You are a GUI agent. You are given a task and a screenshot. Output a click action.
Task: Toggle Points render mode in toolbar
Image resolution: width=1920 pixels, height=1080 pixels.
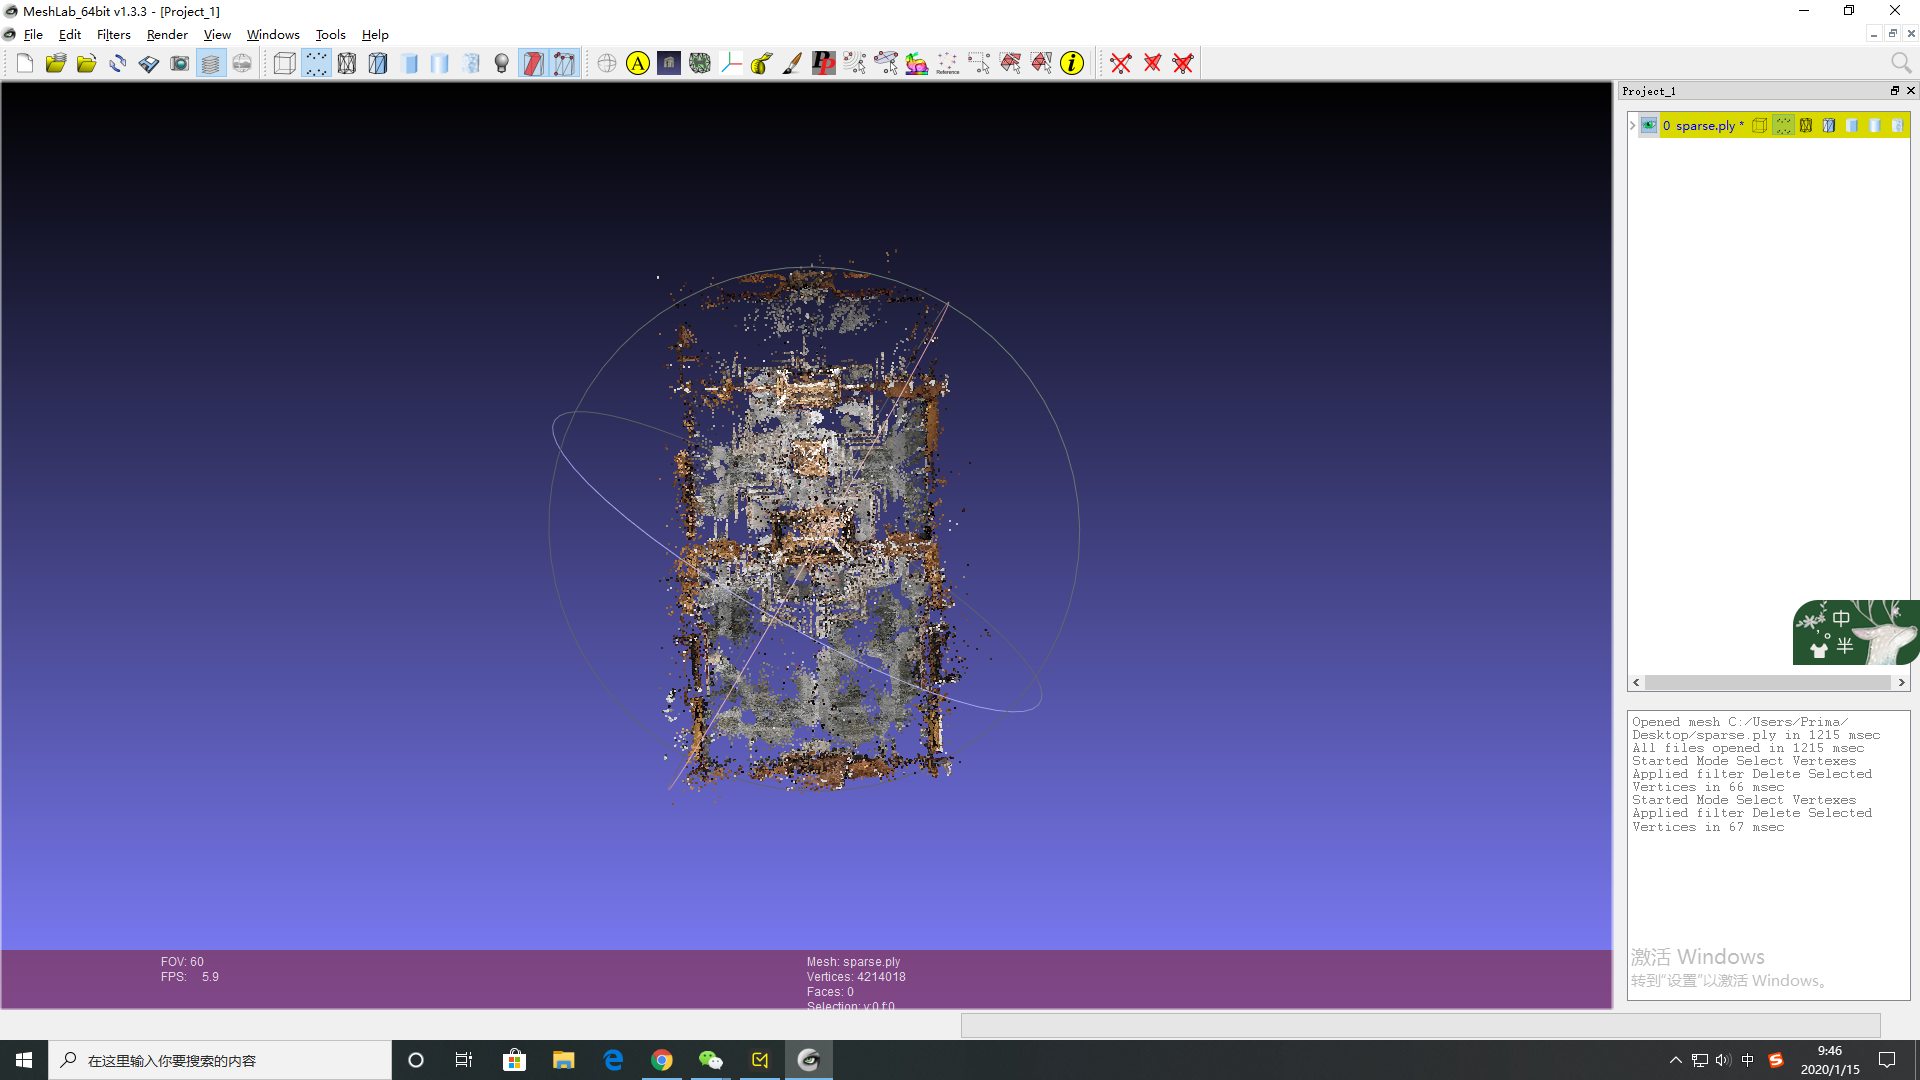click(316, 64)
